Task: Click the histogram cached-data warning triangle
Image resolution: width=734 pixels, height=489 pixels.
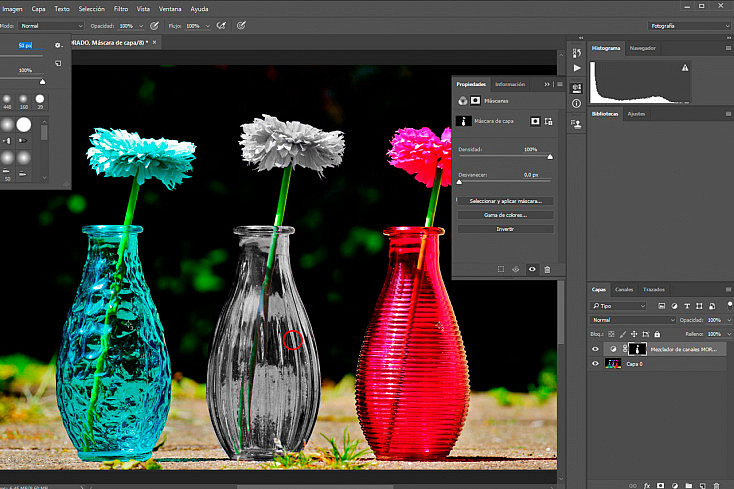Action: 685,68
